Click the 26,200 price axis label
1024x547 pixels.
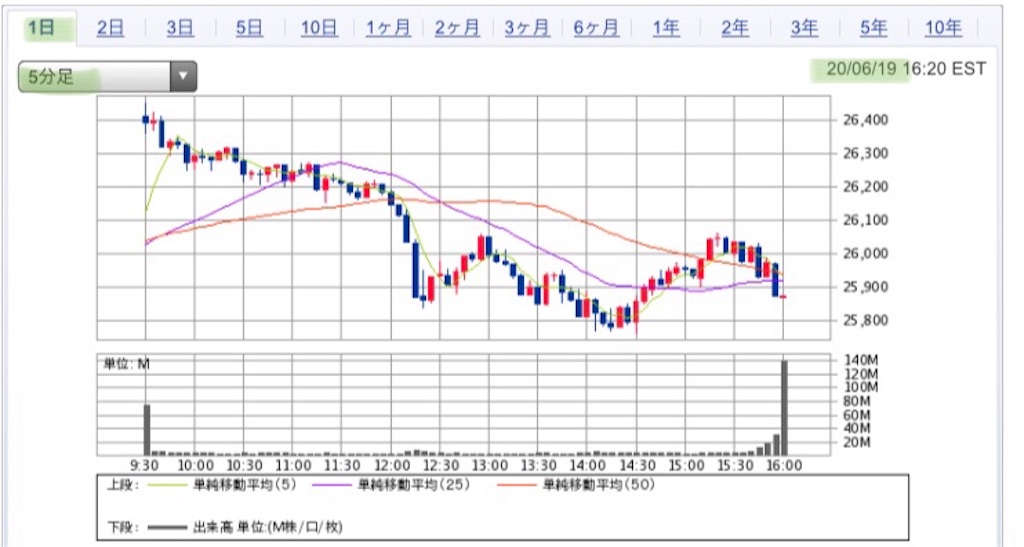pyautogui.click(x=865, y=187)
